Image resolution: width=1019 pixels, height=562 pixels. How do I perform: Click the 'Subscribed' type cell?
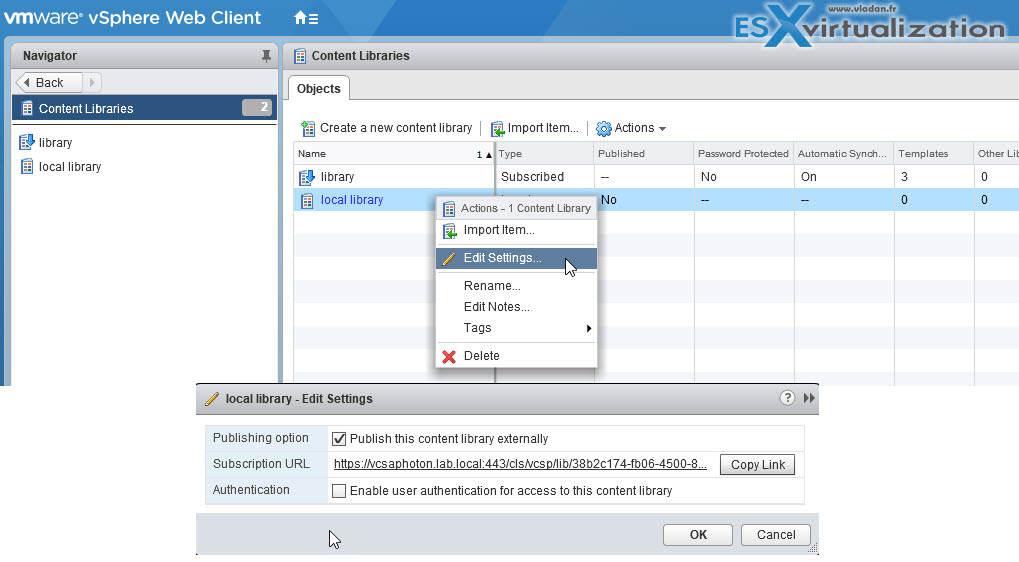click(532, 177)
